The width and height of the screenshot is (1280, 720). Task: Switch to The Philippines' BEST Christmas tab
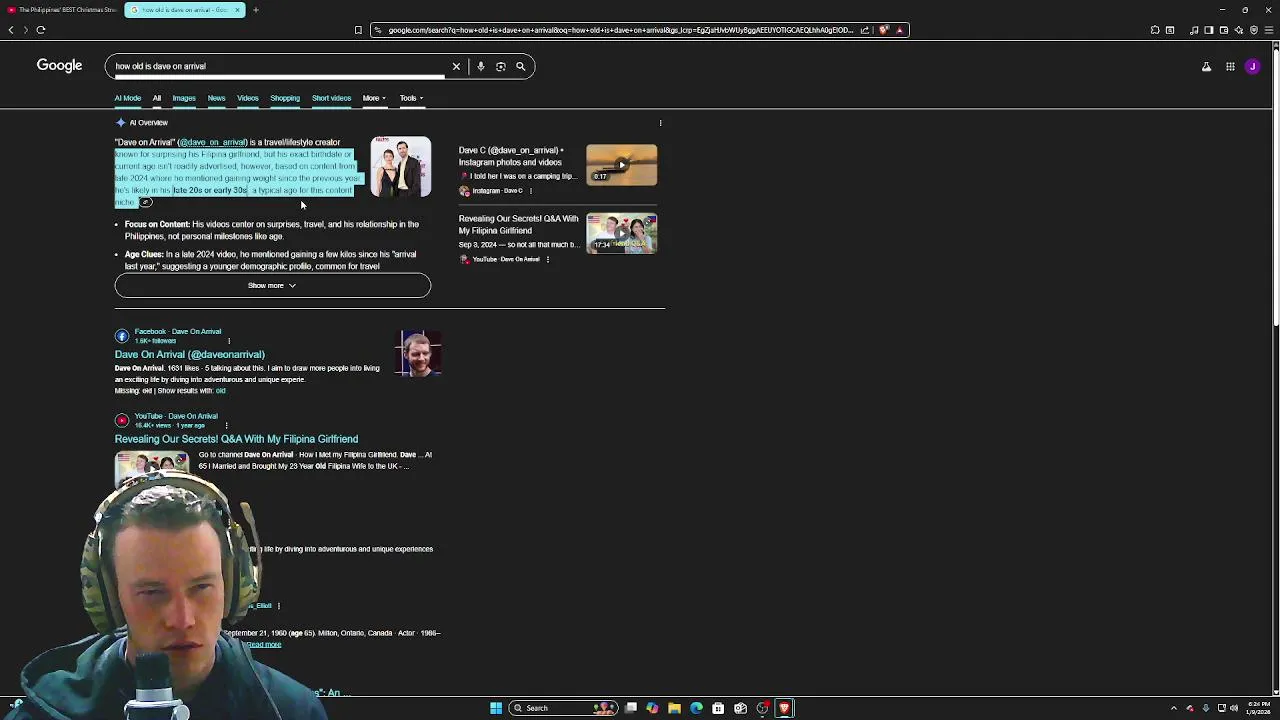pyautogui.click(x=61, y=10)
